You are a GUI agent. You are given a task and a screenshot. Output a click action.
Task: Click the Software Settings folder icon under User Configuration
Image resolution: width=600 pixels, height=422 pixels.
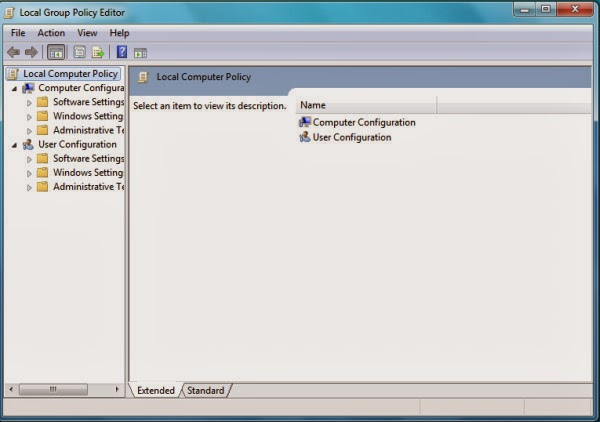pos(42,159)
